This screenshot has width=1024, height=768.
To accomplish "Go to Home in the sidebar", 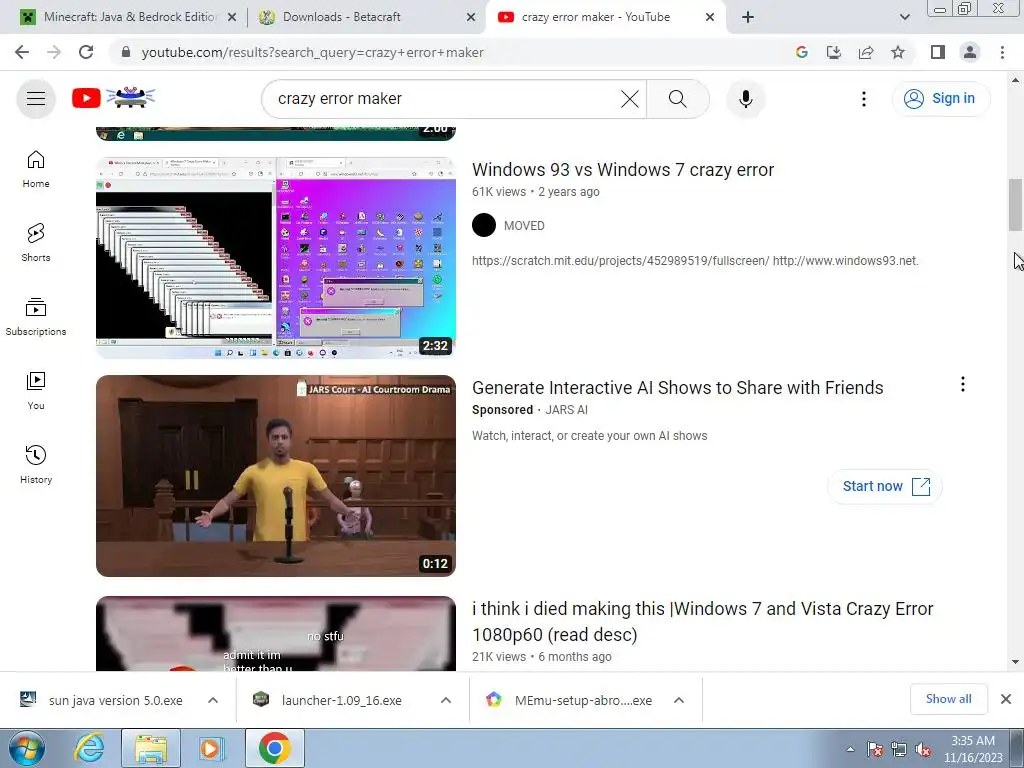I will point(36,169).
